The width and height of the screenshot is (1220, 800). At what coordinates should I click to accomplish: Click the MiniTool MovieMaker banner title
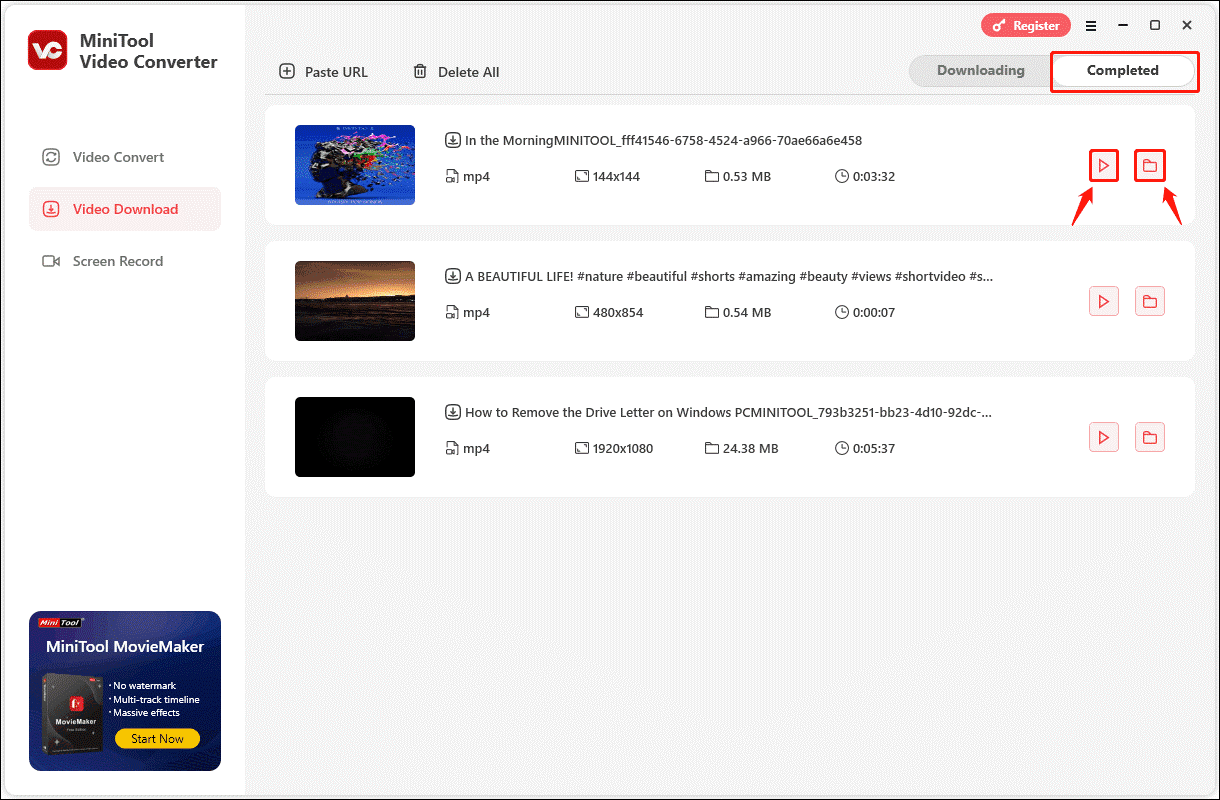(125, 647)
